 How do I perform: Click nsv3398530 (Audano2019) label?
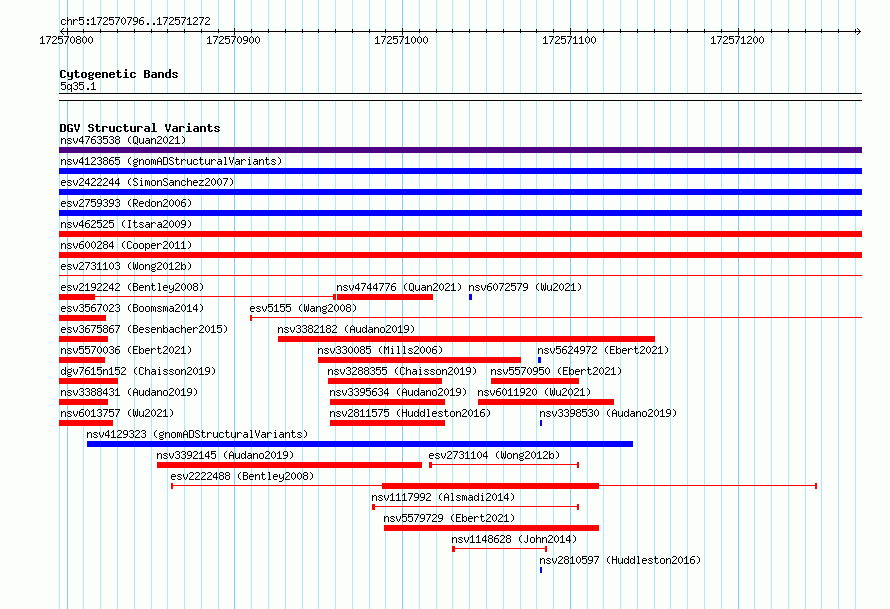(x=608, y=413)
